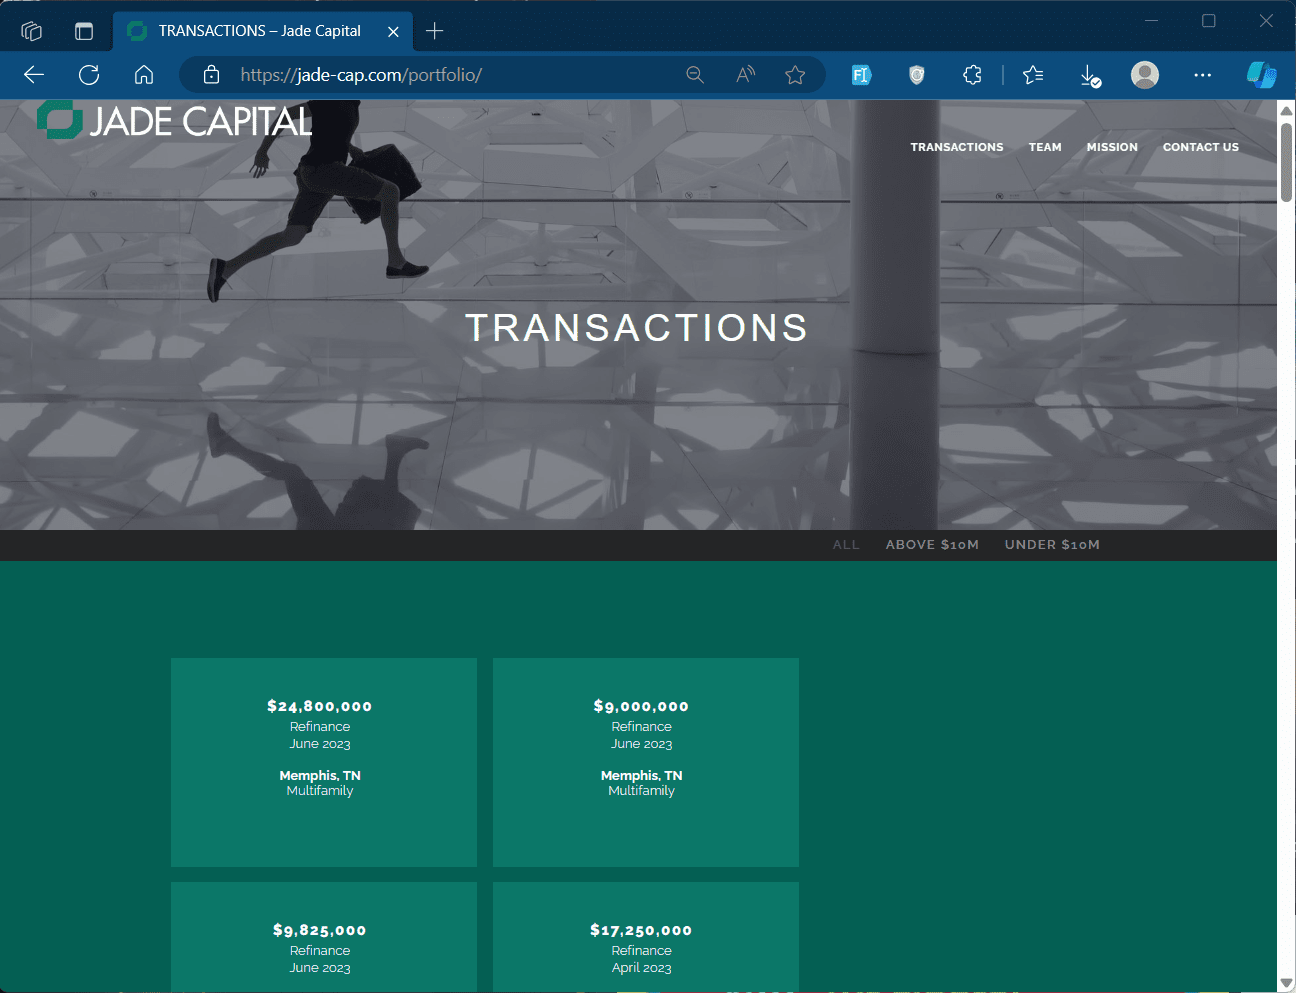Screen dimensions: 1296x993
Task: Refresh the Jade Capital page
Action: coord(89,75)
